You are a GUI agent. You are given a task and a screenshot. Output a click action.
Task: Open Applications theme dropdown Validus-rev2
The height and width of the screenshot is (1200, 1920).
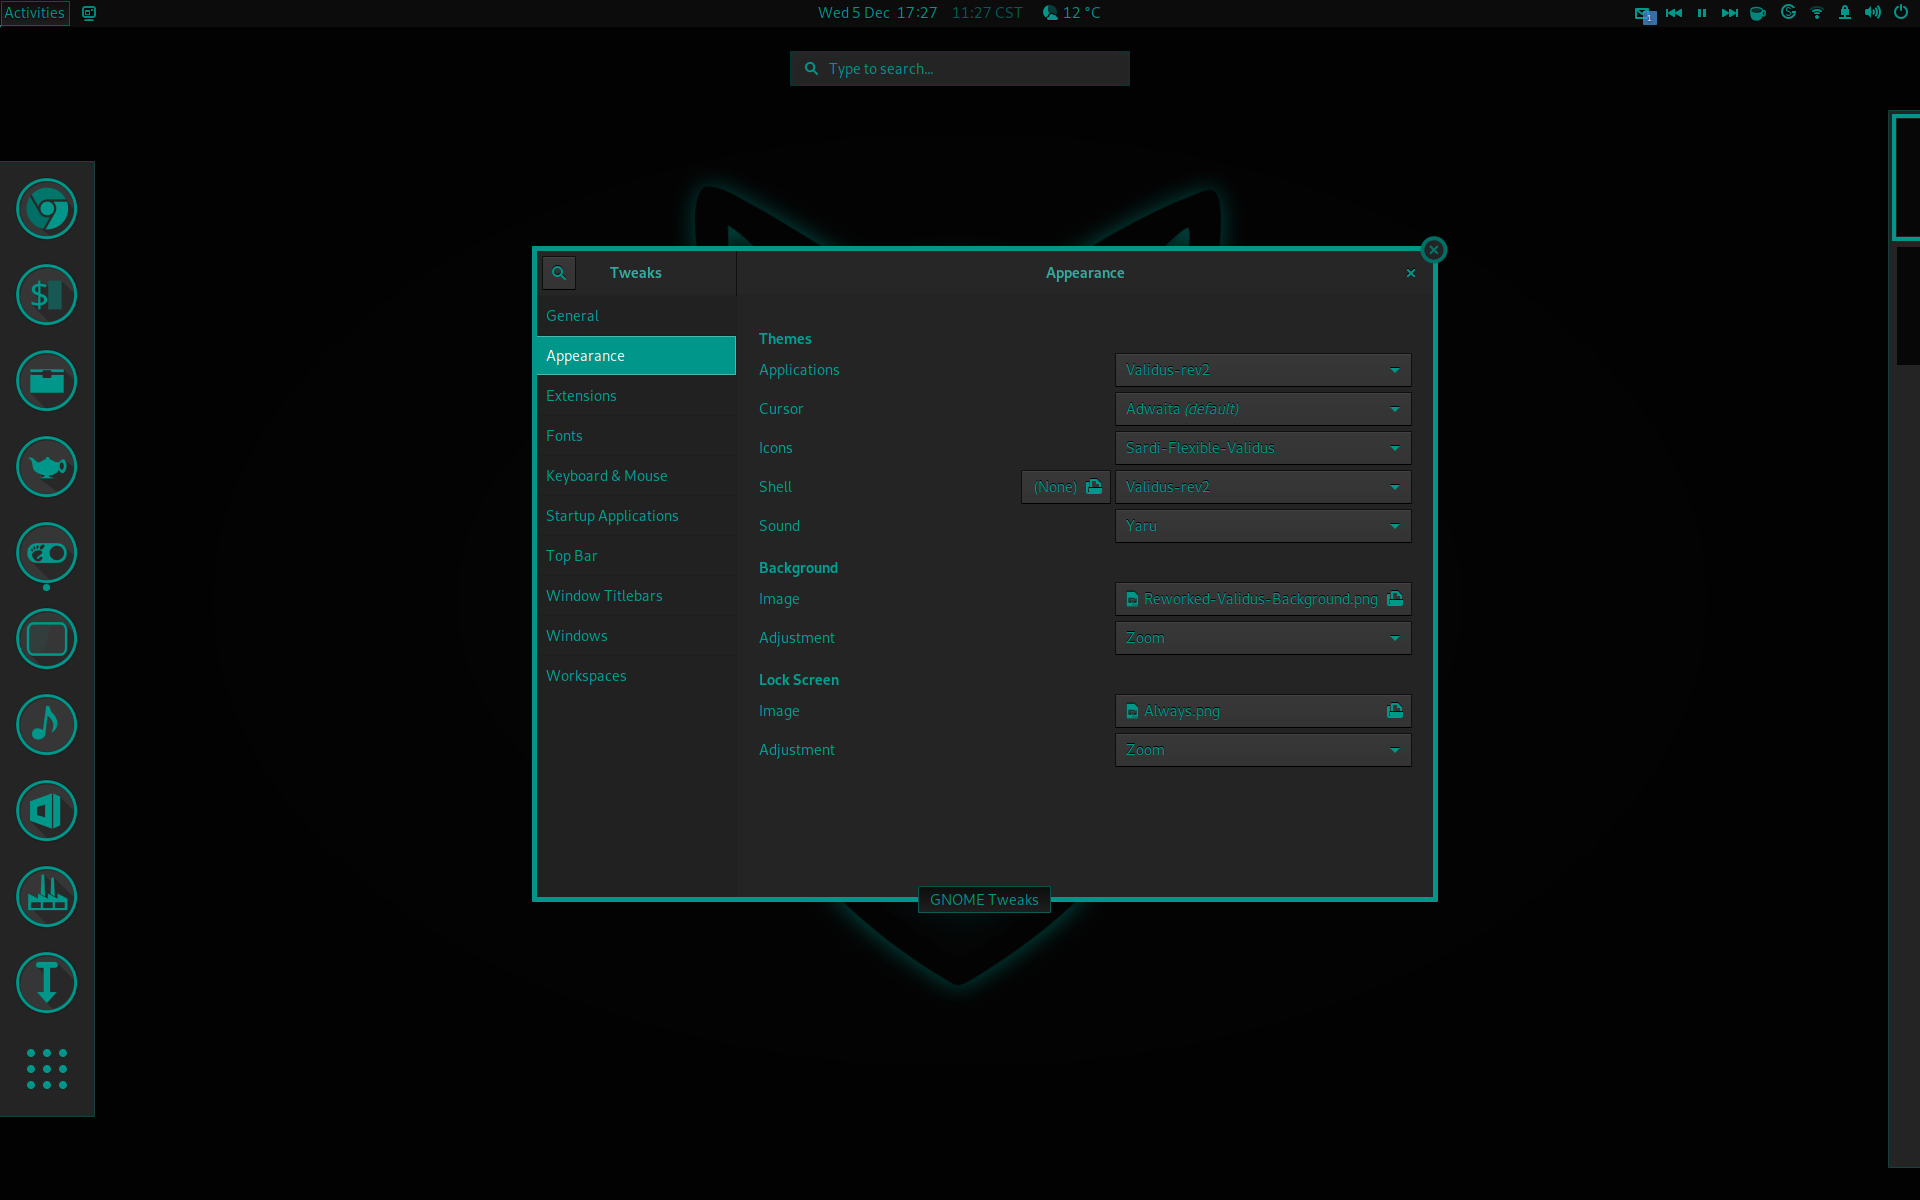pos(1263,370)
